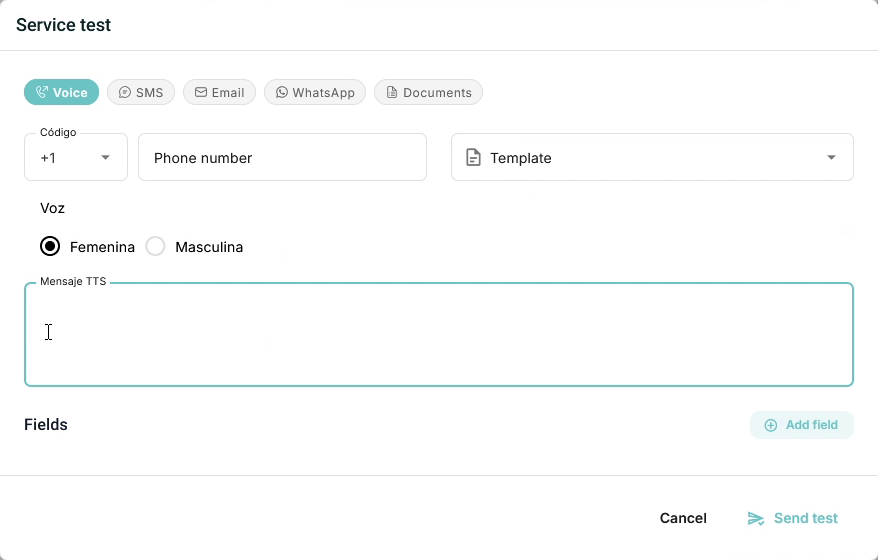Select the Masculina voice radio button
878x560 pixels.
click(x=155, y=246)
